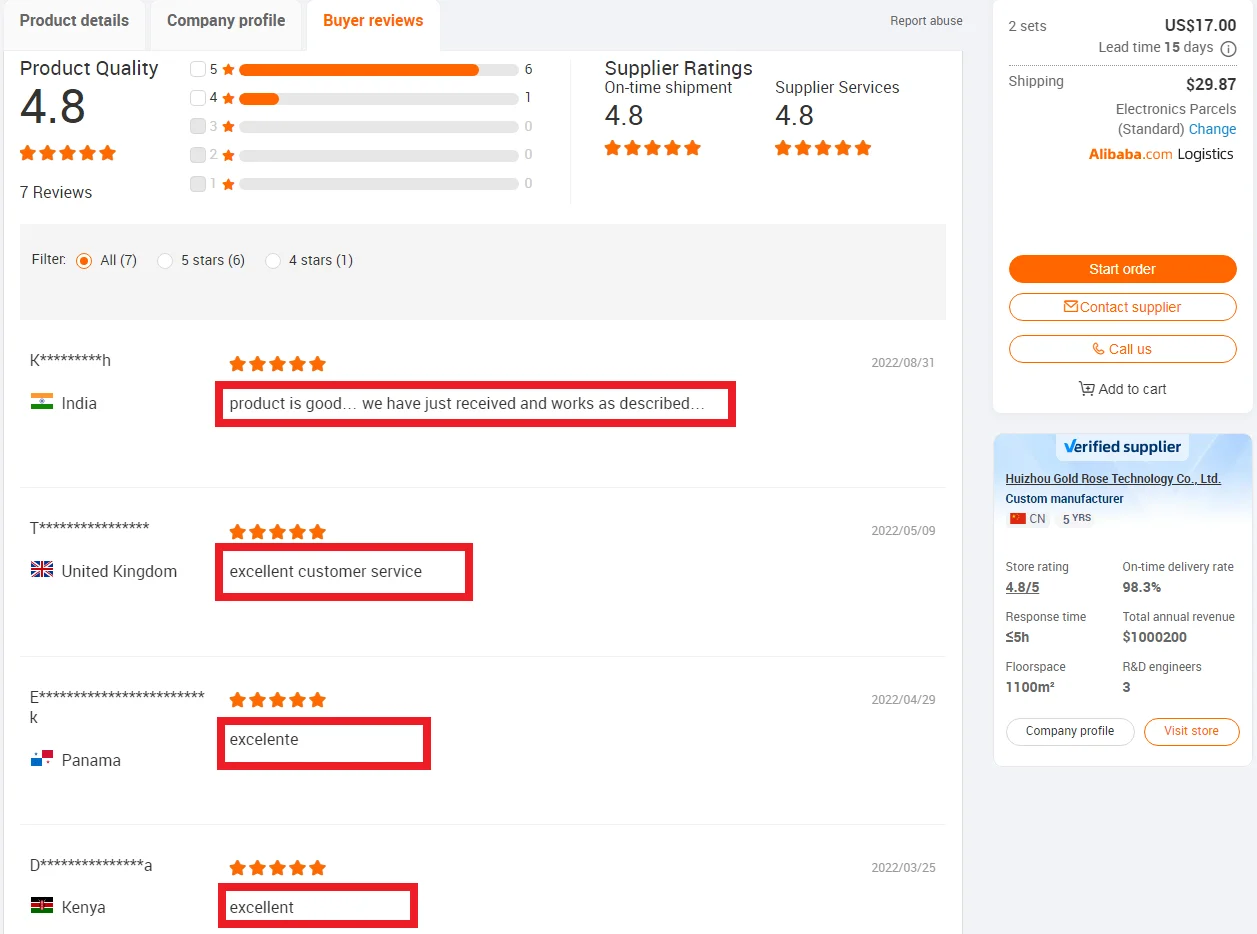
Task: Add to cart
Action: (1122, 389)
